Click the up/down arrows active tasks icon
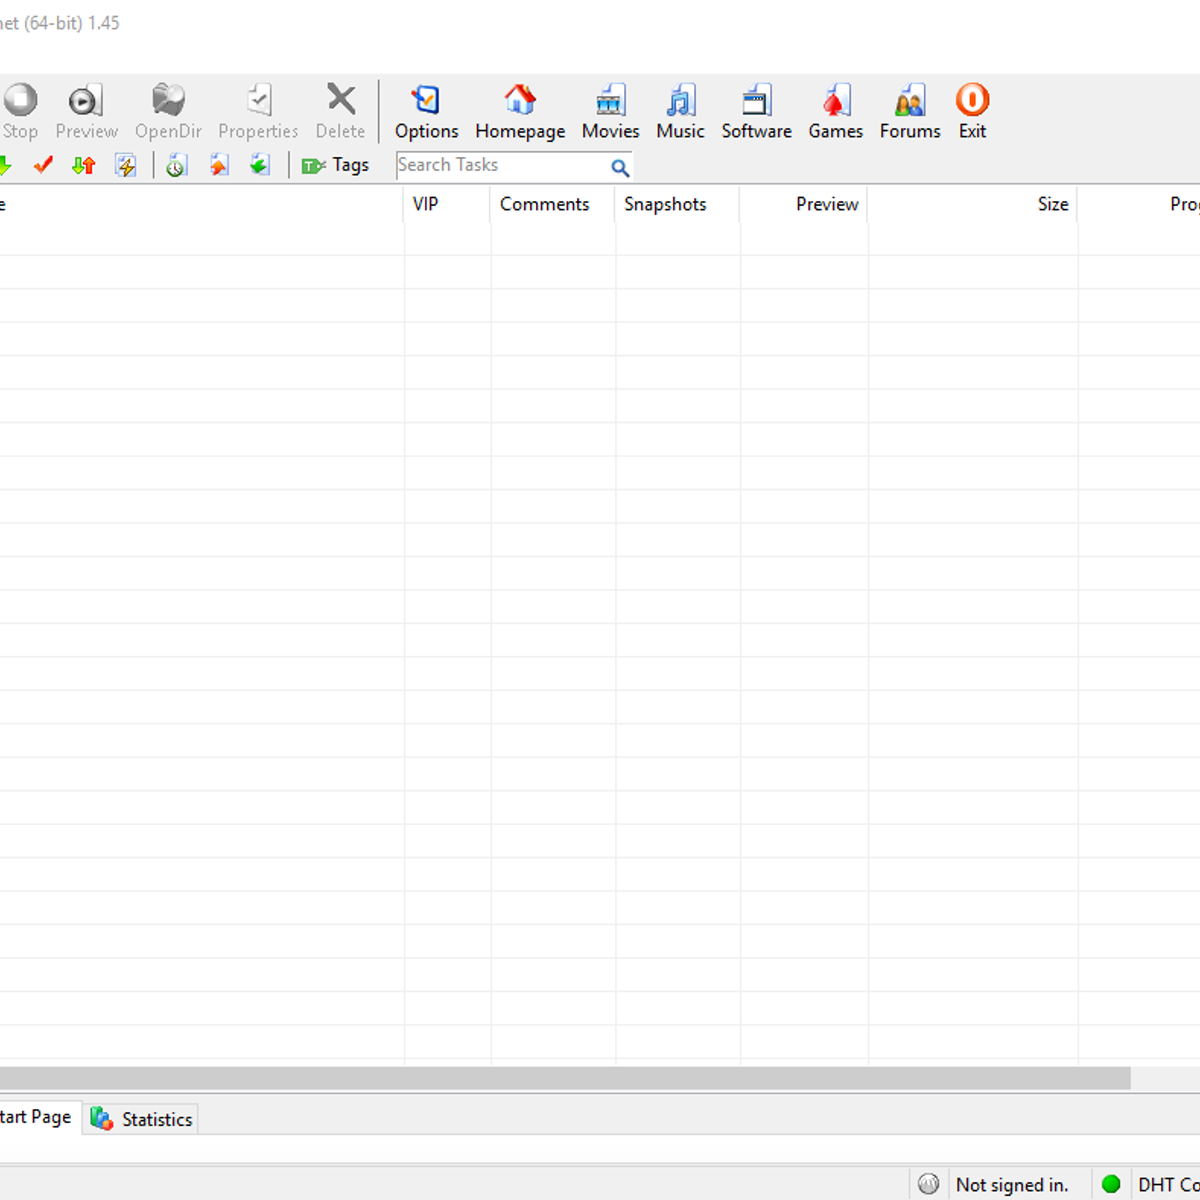This screenshot has height=1200, width=1200. [x=84, y=165]
